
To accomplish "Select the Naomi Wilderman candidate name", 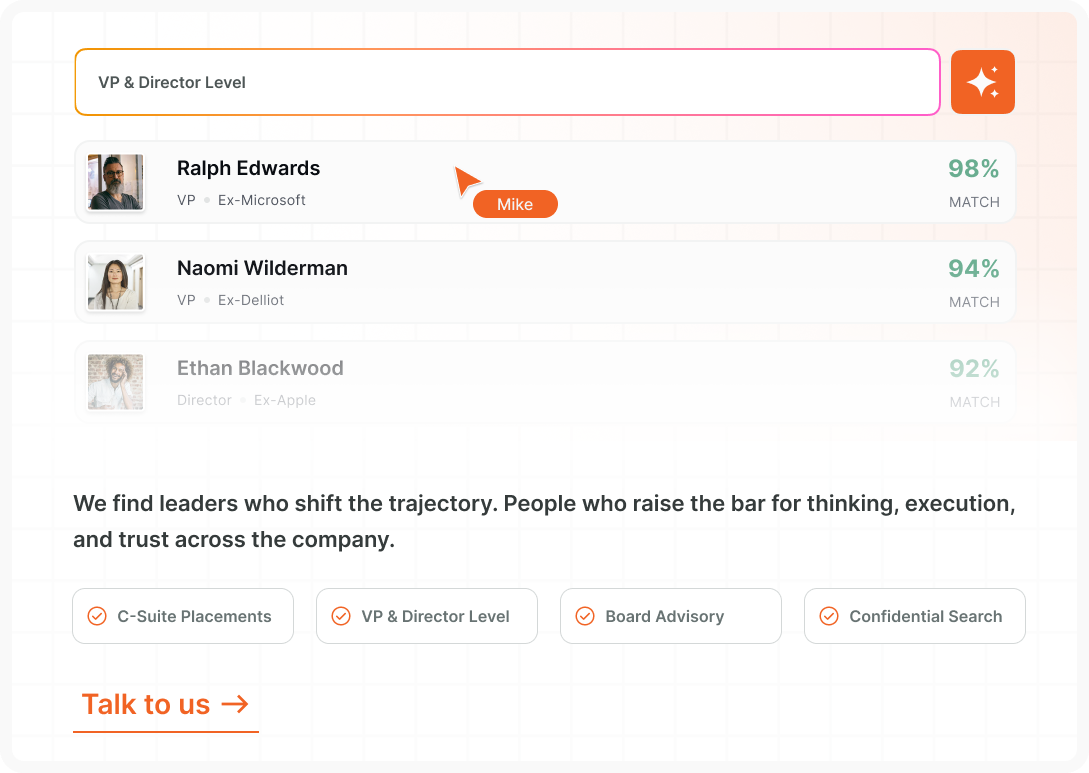I will point(262,268).
